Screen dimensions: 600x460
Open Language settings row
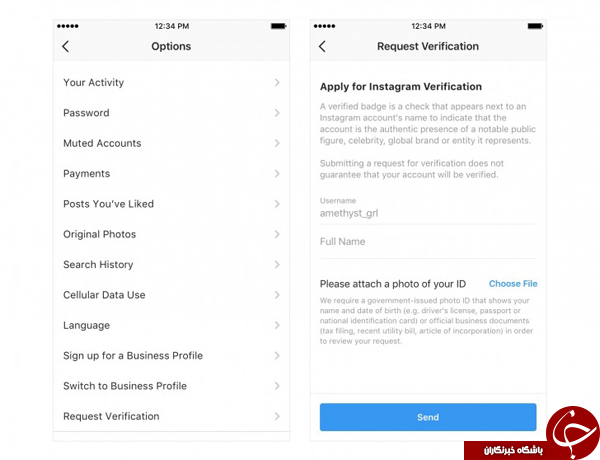(x=171, y=325)
